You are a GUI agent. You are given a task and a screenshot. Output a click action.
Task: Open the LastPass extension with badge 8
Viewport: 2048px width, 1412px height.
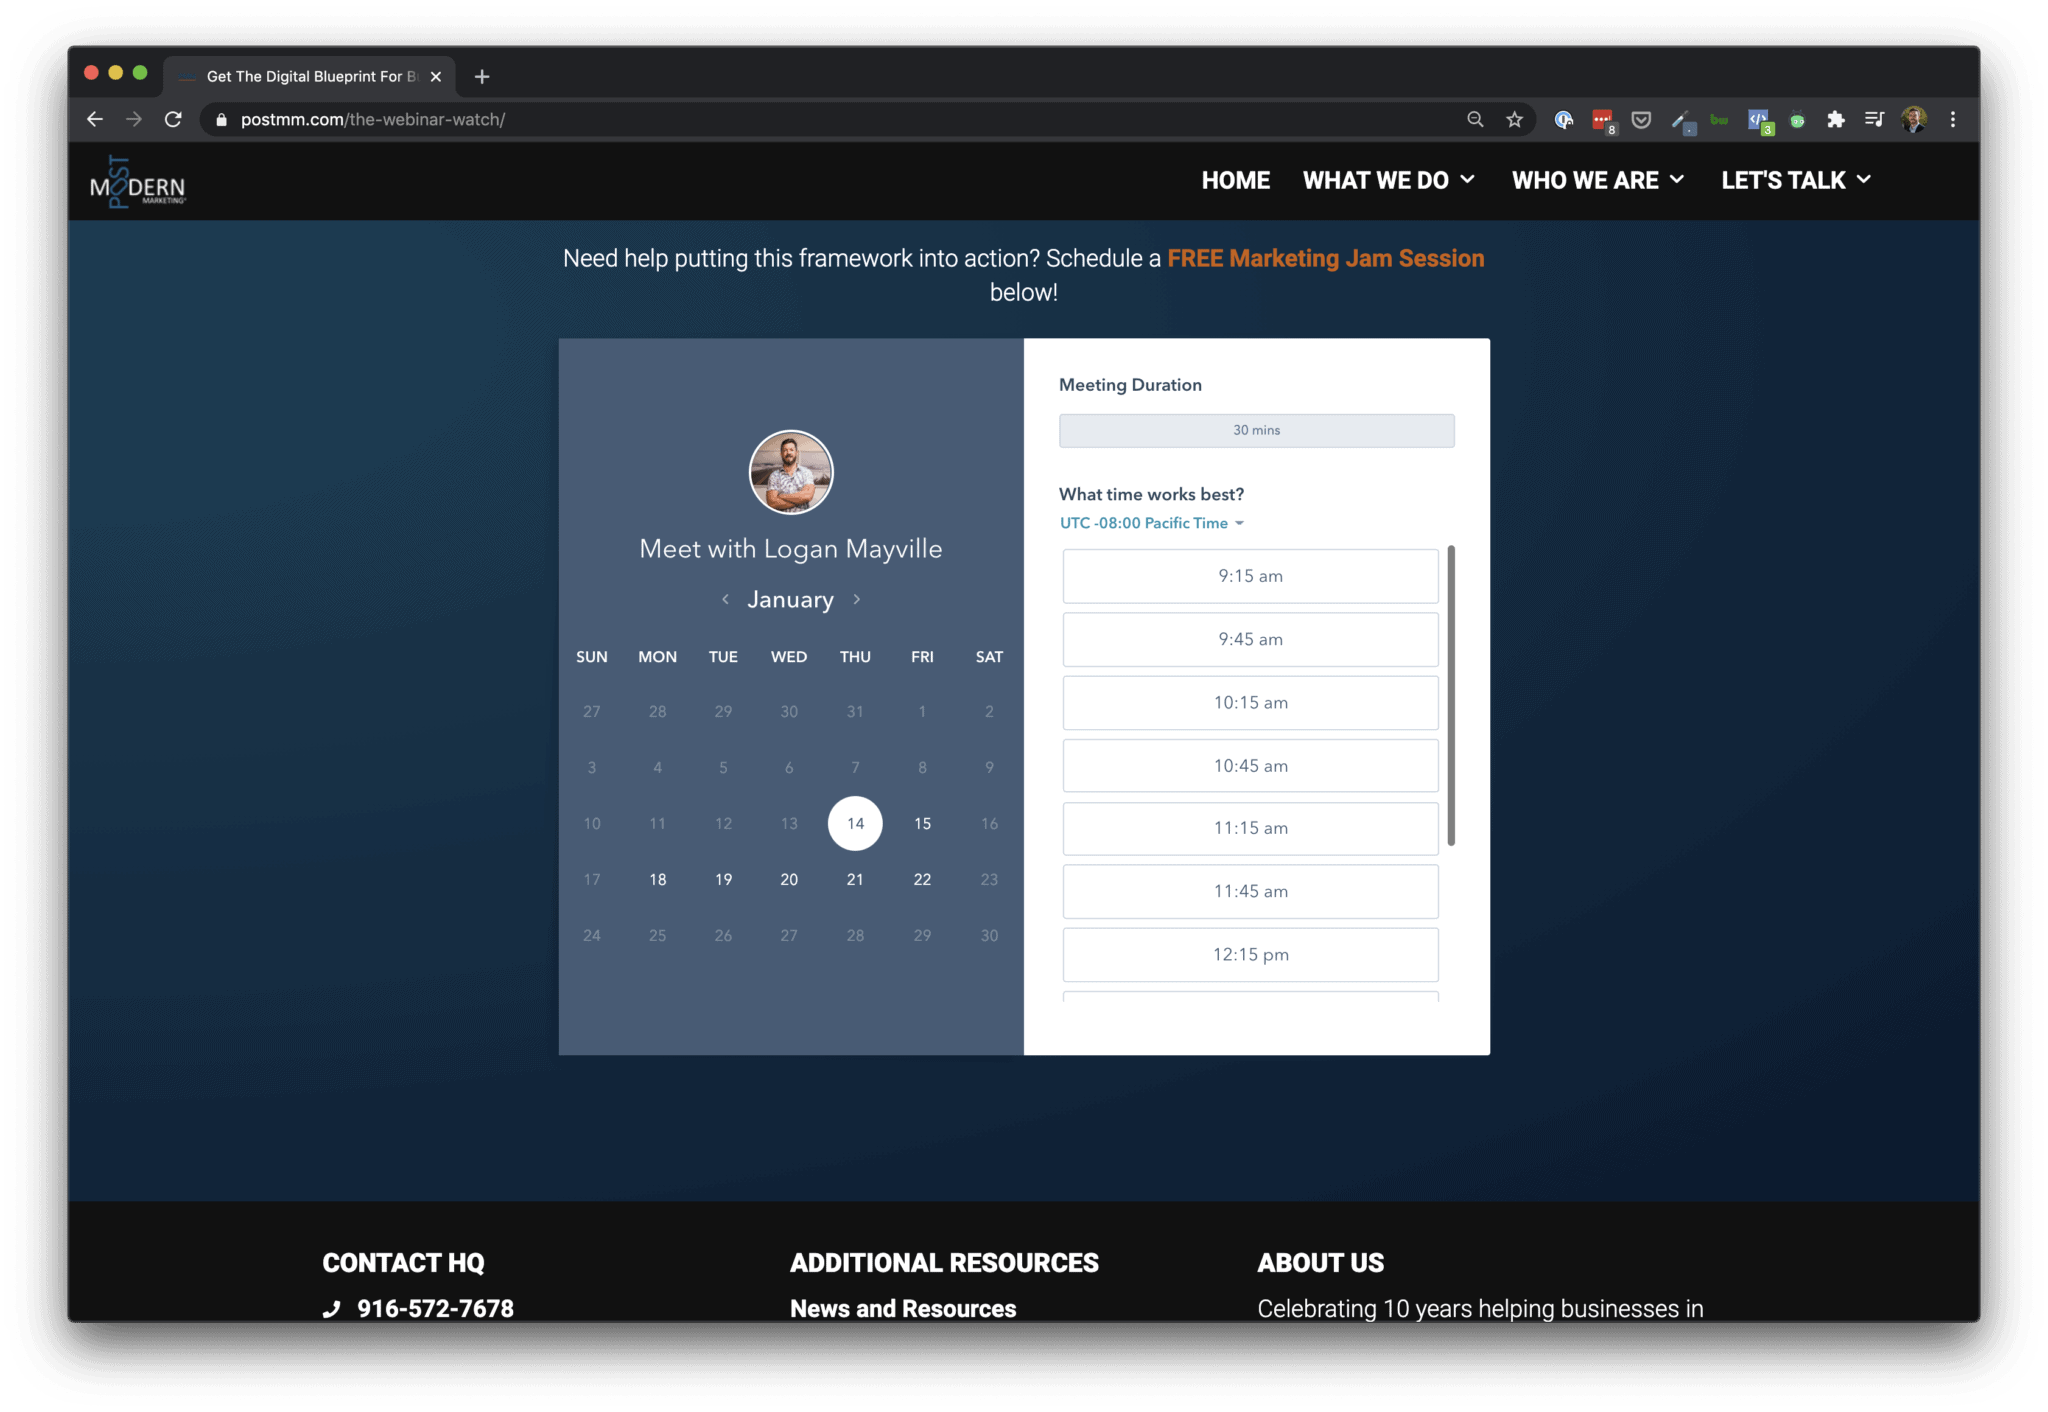click(1603, 121)
